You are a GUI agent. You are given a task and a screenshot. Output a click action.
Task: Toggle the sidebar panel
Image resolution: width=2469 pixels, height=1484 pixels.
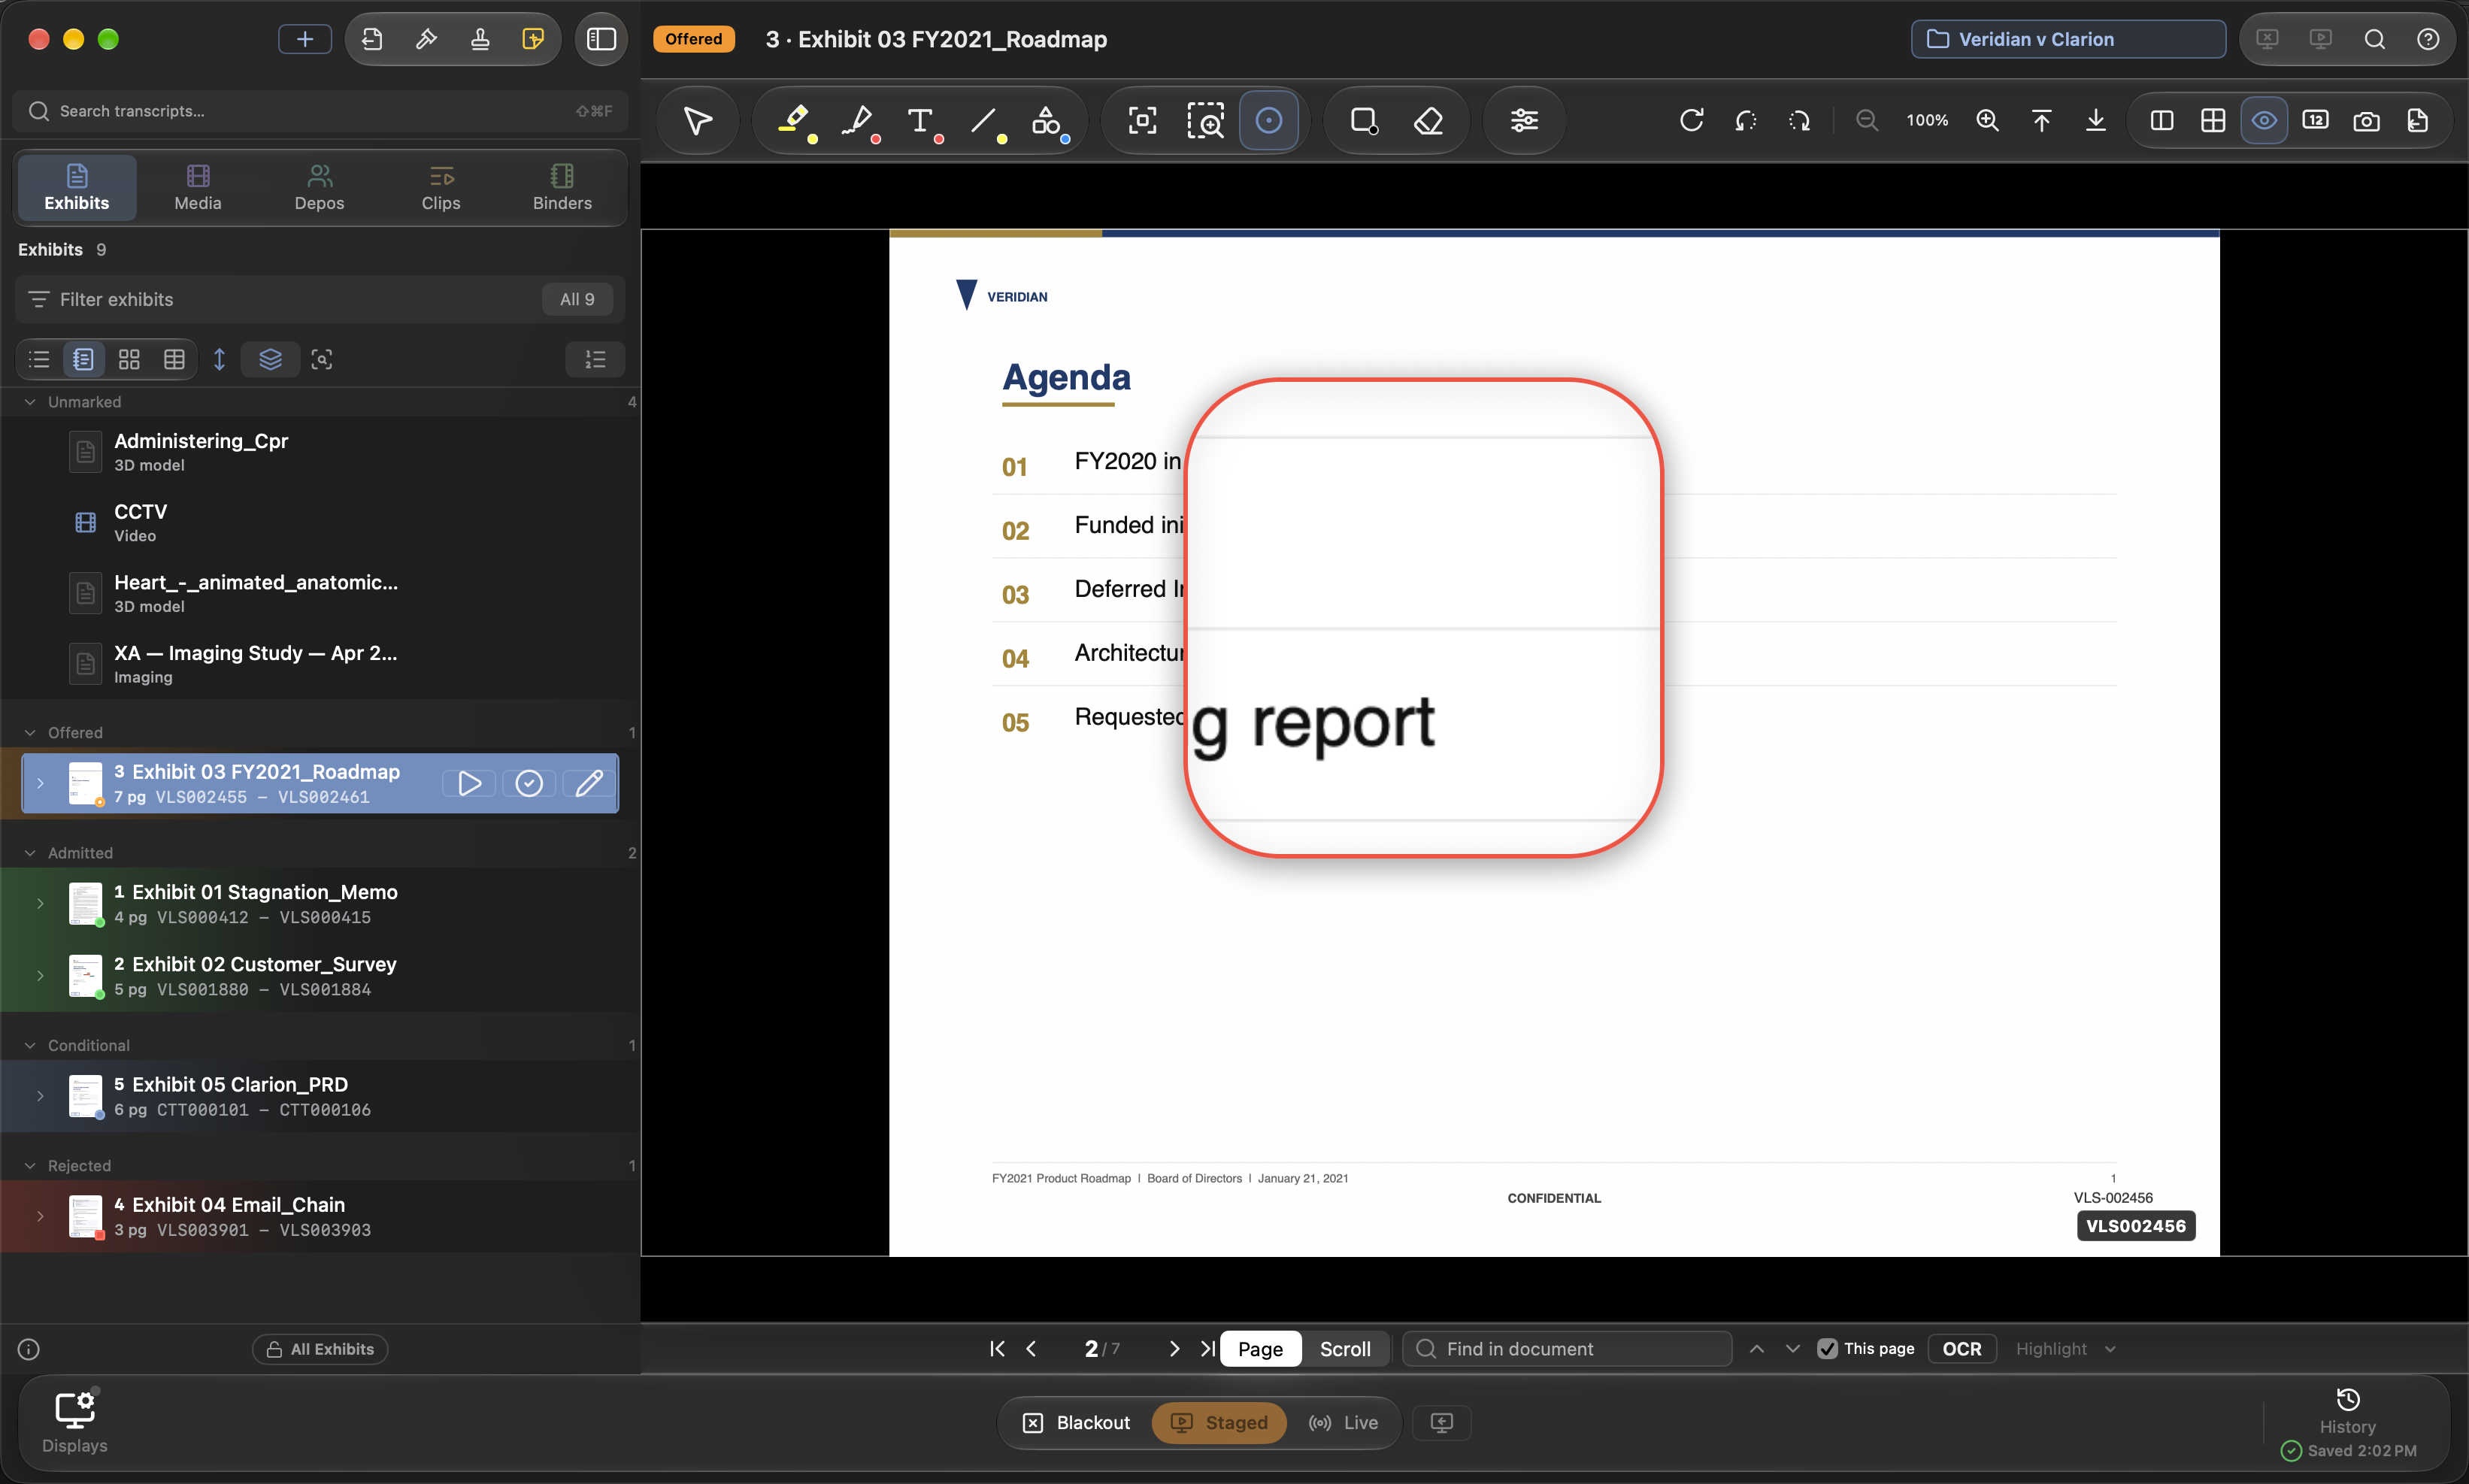tap(601, 39)
